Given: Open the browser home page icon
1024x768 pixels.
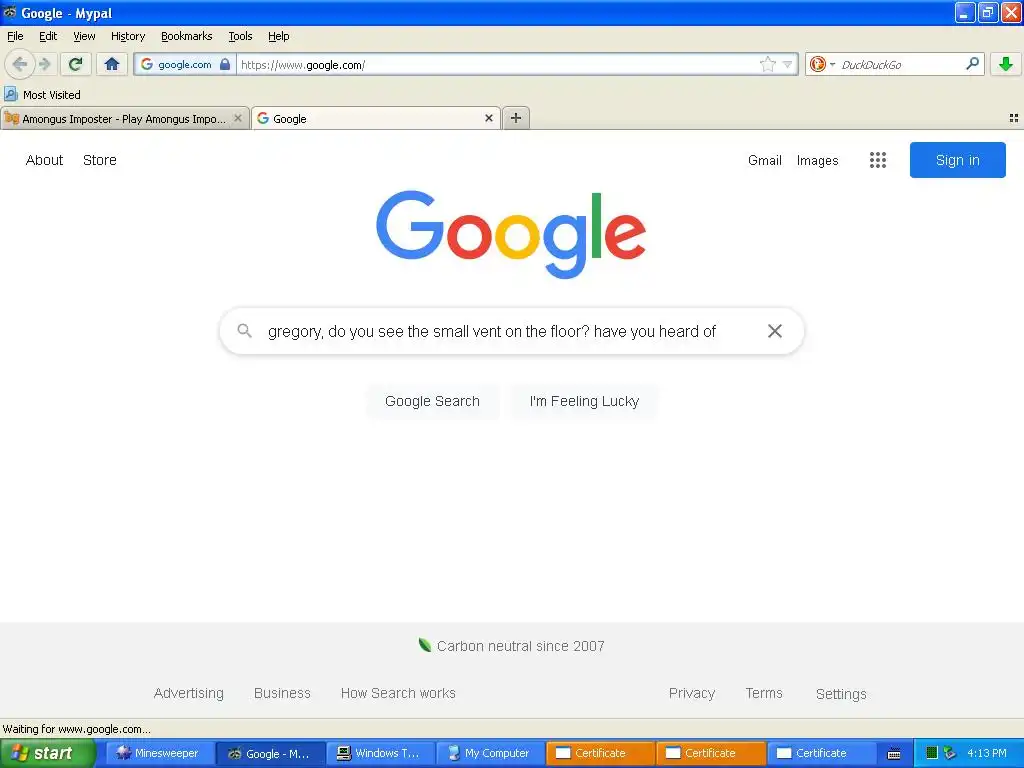Looking at the screenshot, I should [112, 64].
